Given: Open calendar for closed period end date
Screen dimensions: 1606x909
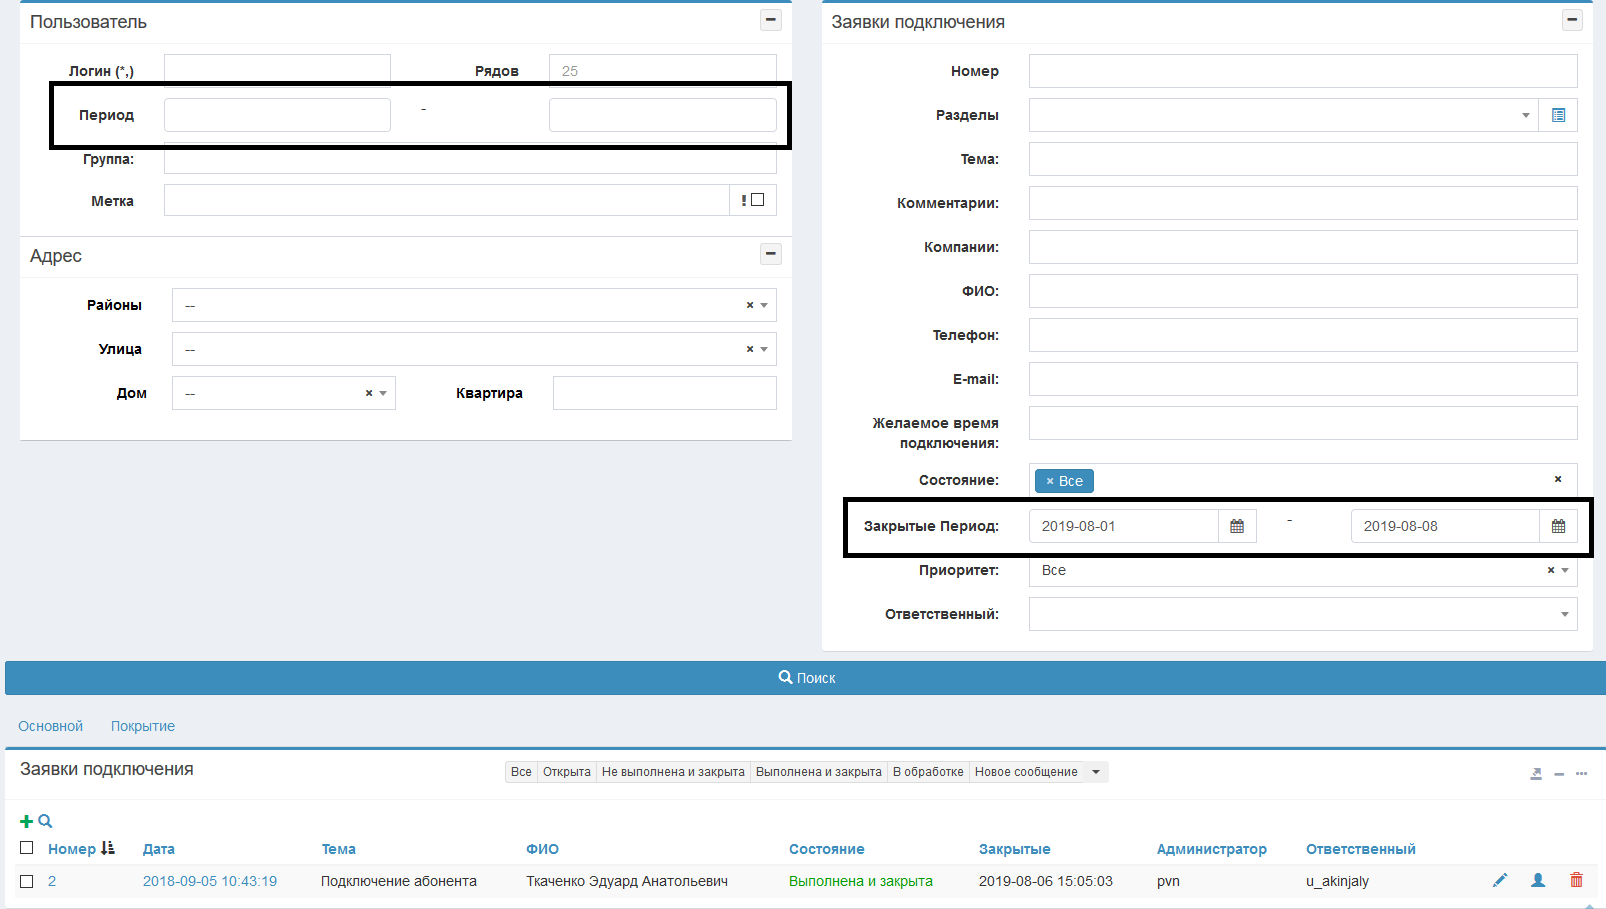Looking at the screenshot, I should coord(1558,526).
